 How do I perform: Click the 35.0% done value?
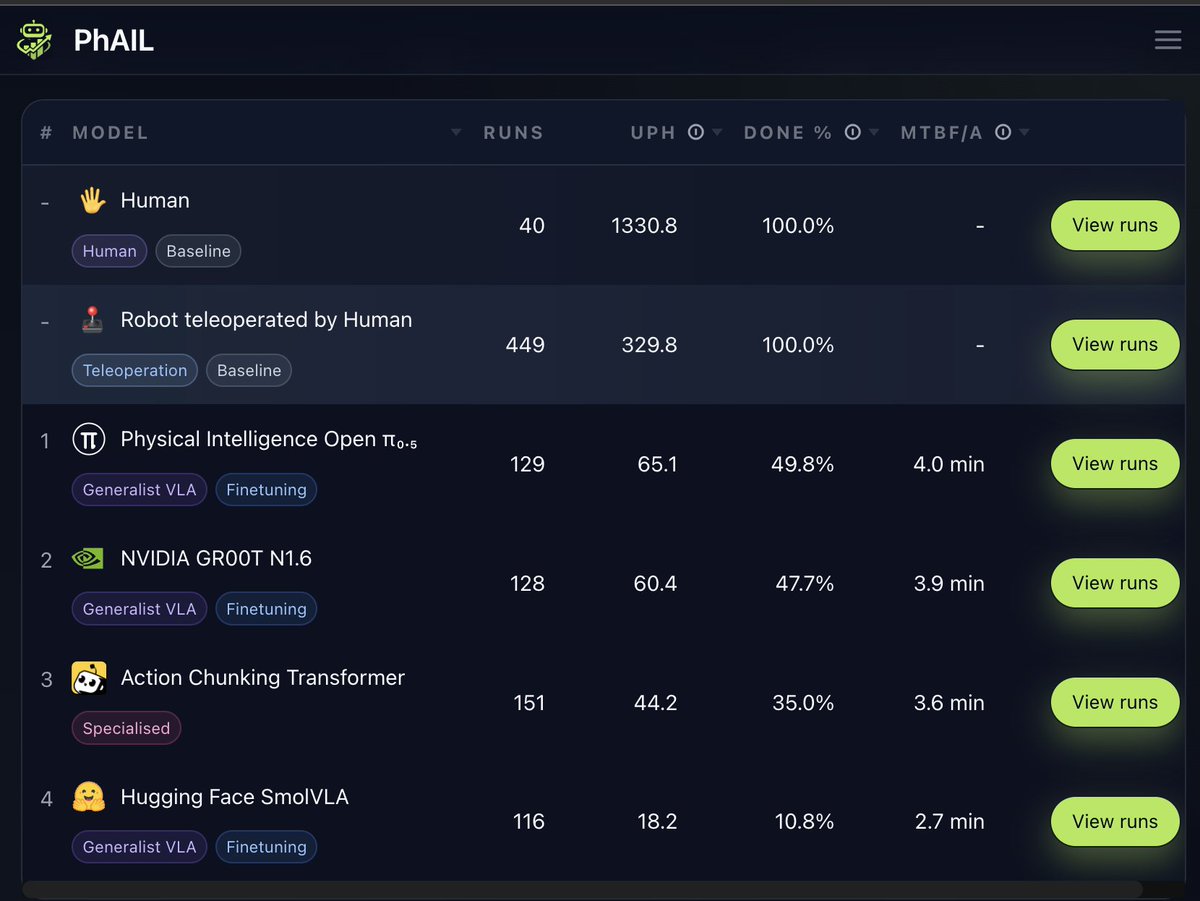pos(804,703)
